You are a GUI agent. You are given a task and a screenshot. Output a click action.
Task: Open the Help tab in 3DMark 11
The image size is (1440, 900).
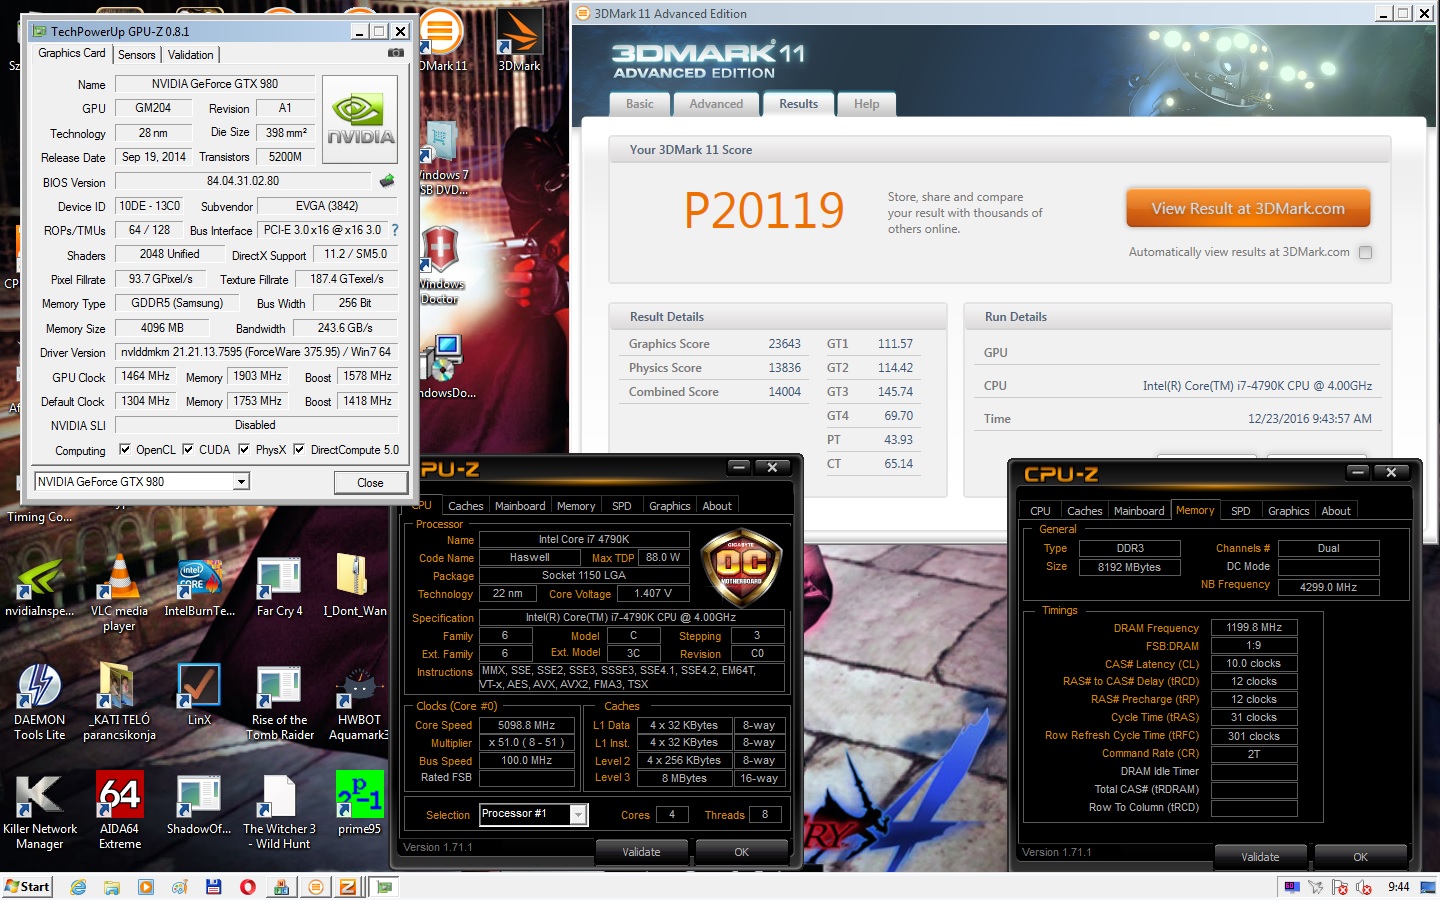pyautogui.click(x=866, y=104)
